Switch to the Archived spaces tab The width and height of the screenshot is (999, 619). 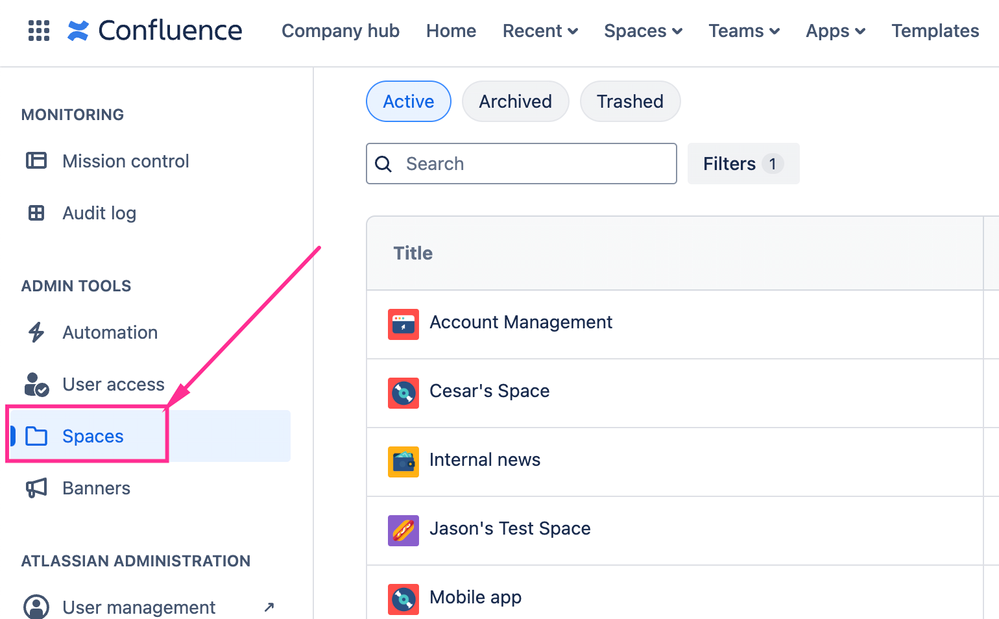515,101
